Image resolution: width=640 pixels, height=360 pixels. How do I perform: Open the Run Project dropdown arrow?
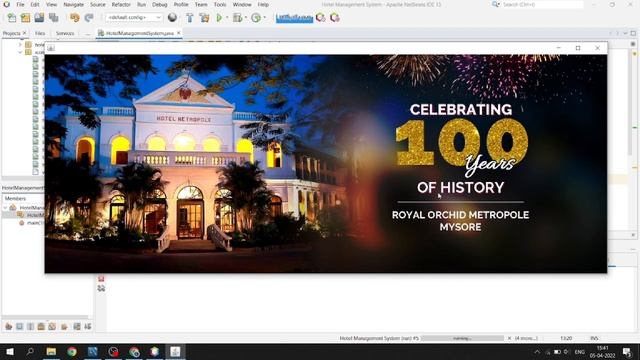(227, 18)
